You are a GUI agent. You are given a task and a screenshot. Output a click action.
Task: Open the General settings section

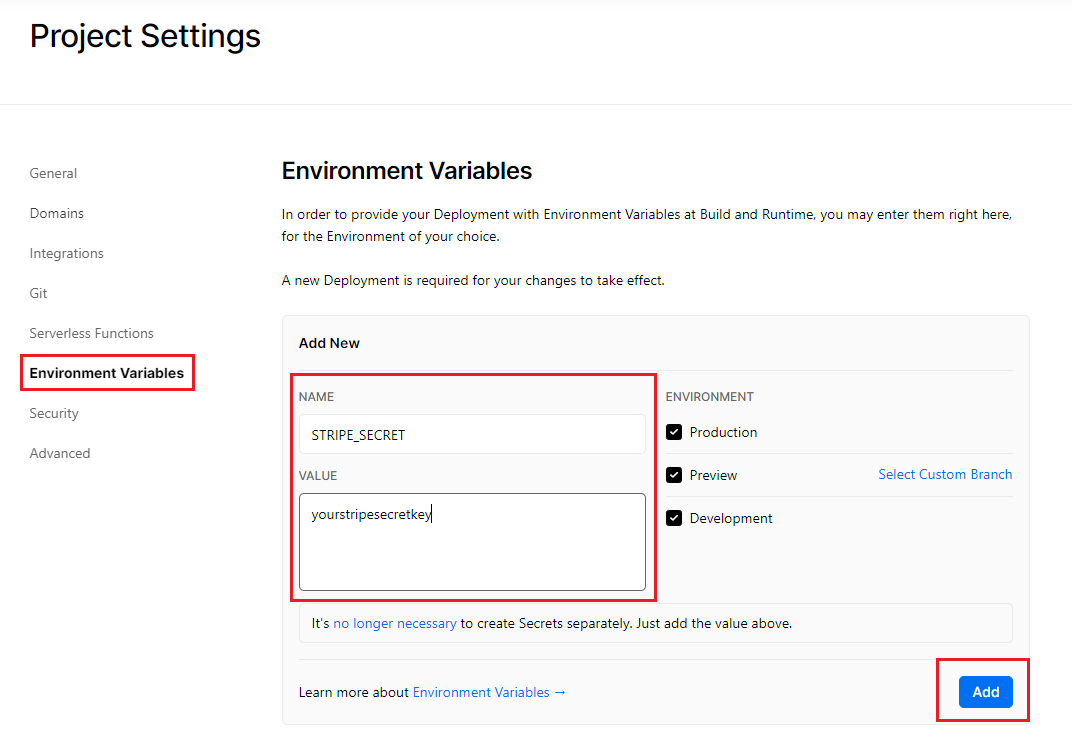(53, 173)
